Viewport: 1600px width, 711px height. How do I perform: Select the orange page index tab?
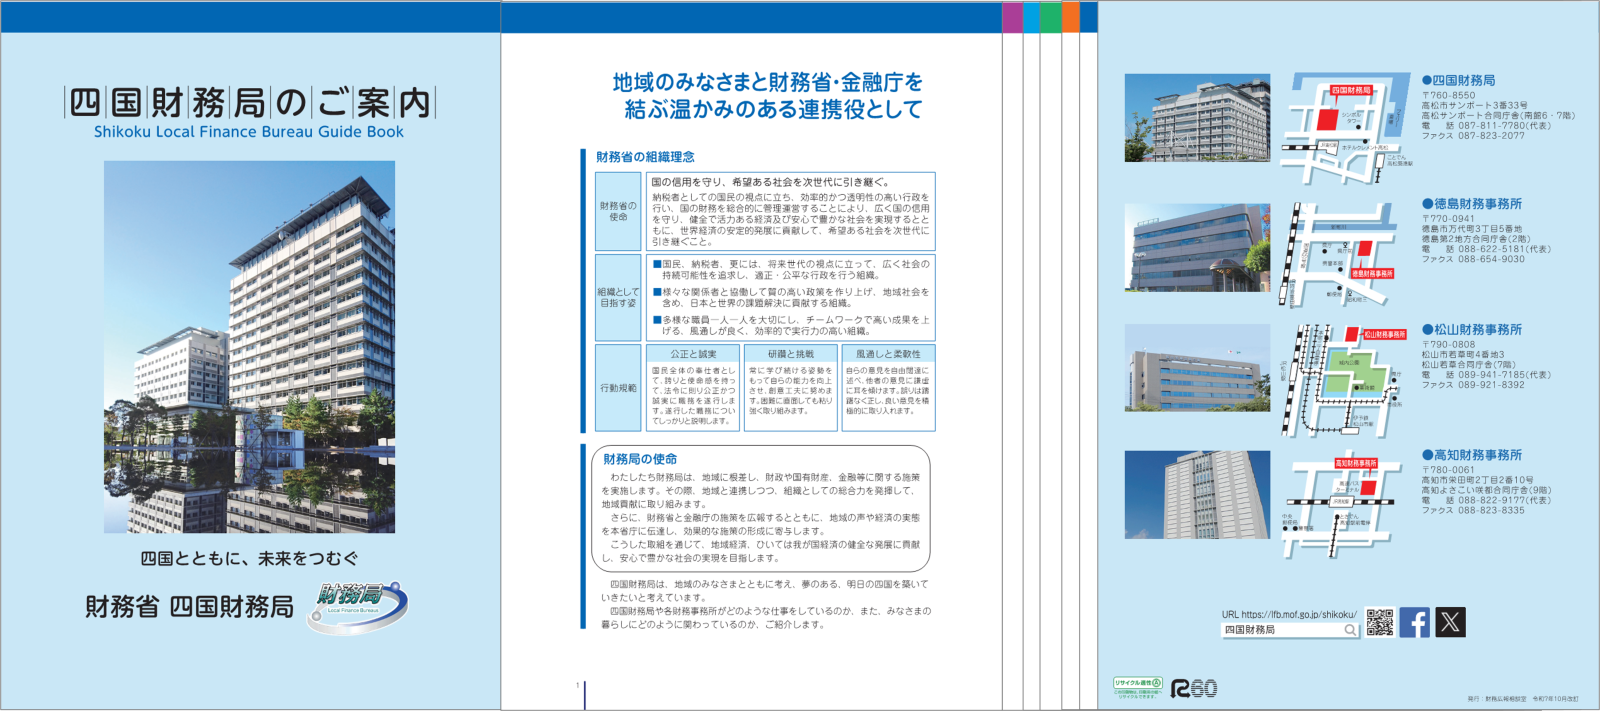[1070, 17]
